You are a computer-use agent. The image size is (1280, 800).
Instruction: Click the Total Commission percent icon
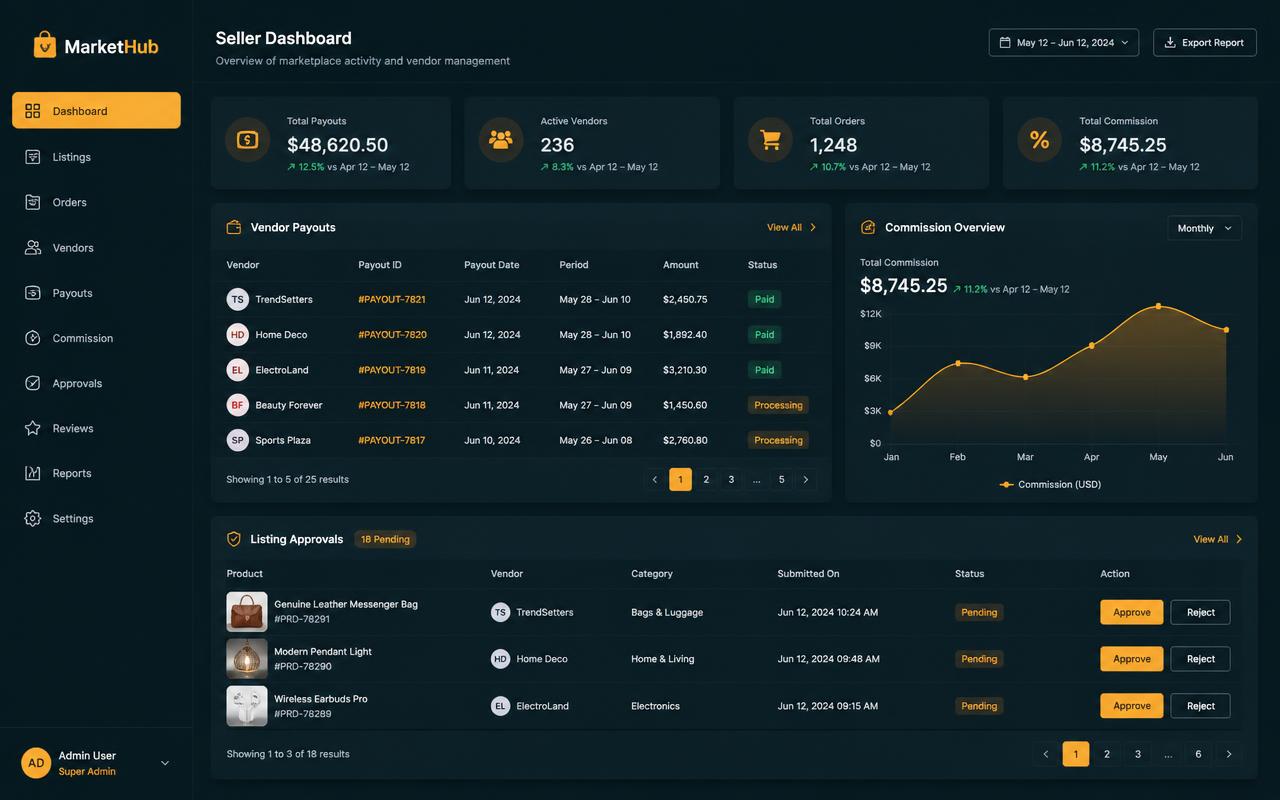click(x=1040, y=140)
